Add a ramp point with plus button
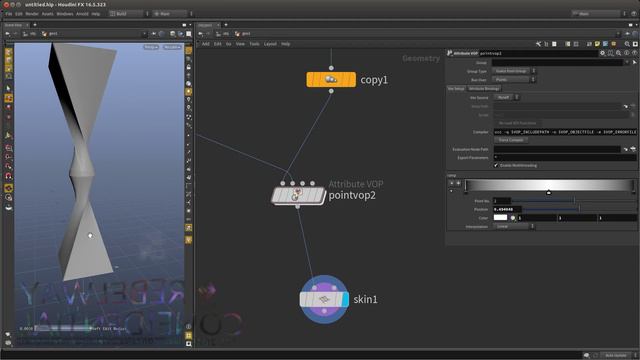This screenshot has width=640, height=360. pyautogui.click(x=458, y=184)
